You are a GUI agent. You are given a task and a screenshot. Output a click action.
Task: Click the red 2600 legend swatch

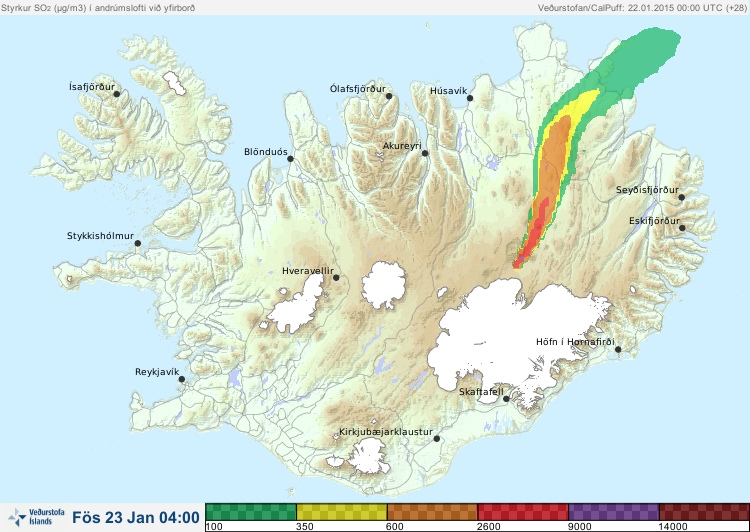(523, 512)
